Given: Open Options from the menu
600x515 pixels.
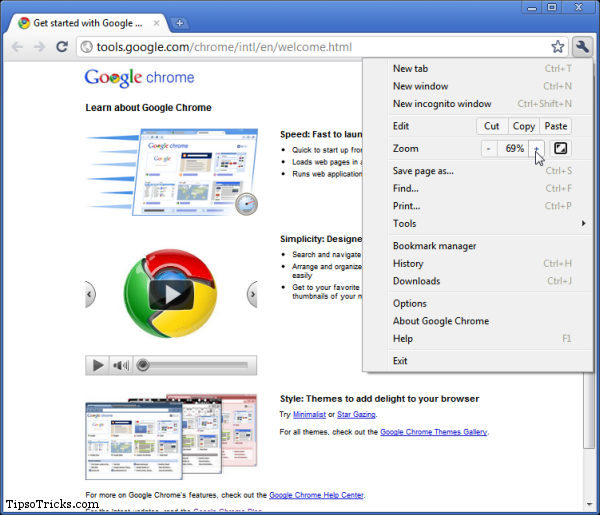Looking at the screenshot, I should (x=489, y=303).
